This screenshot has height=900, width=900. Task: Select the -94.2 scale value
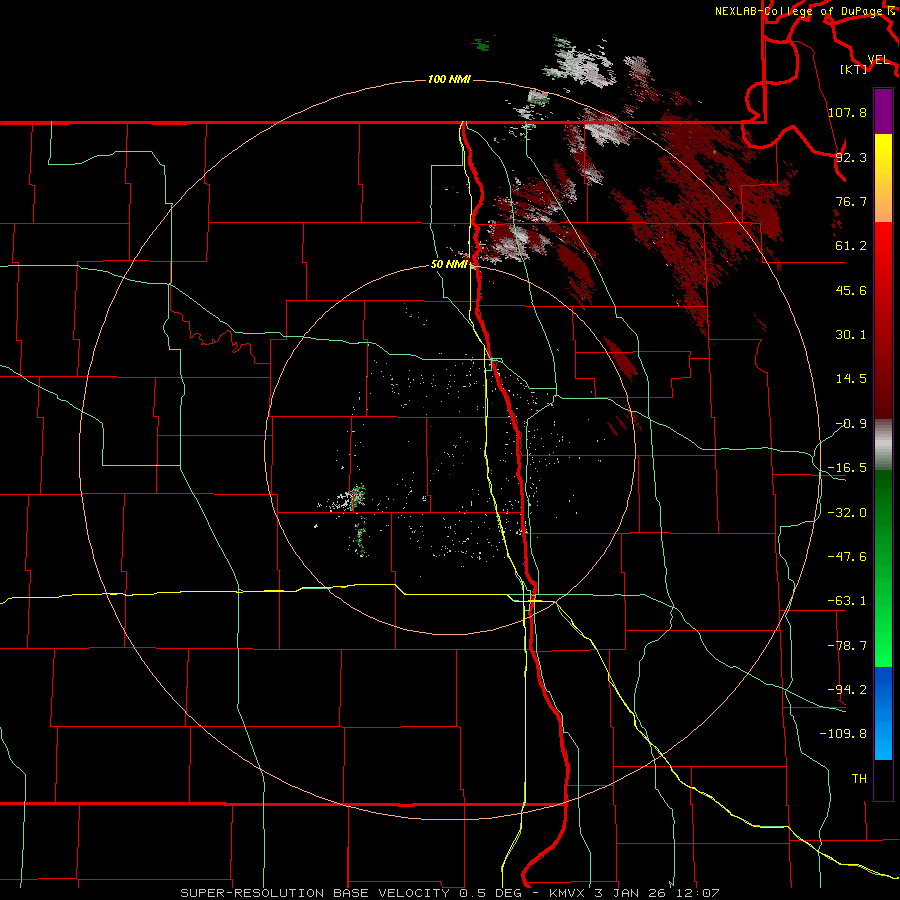tap(847, 690)
